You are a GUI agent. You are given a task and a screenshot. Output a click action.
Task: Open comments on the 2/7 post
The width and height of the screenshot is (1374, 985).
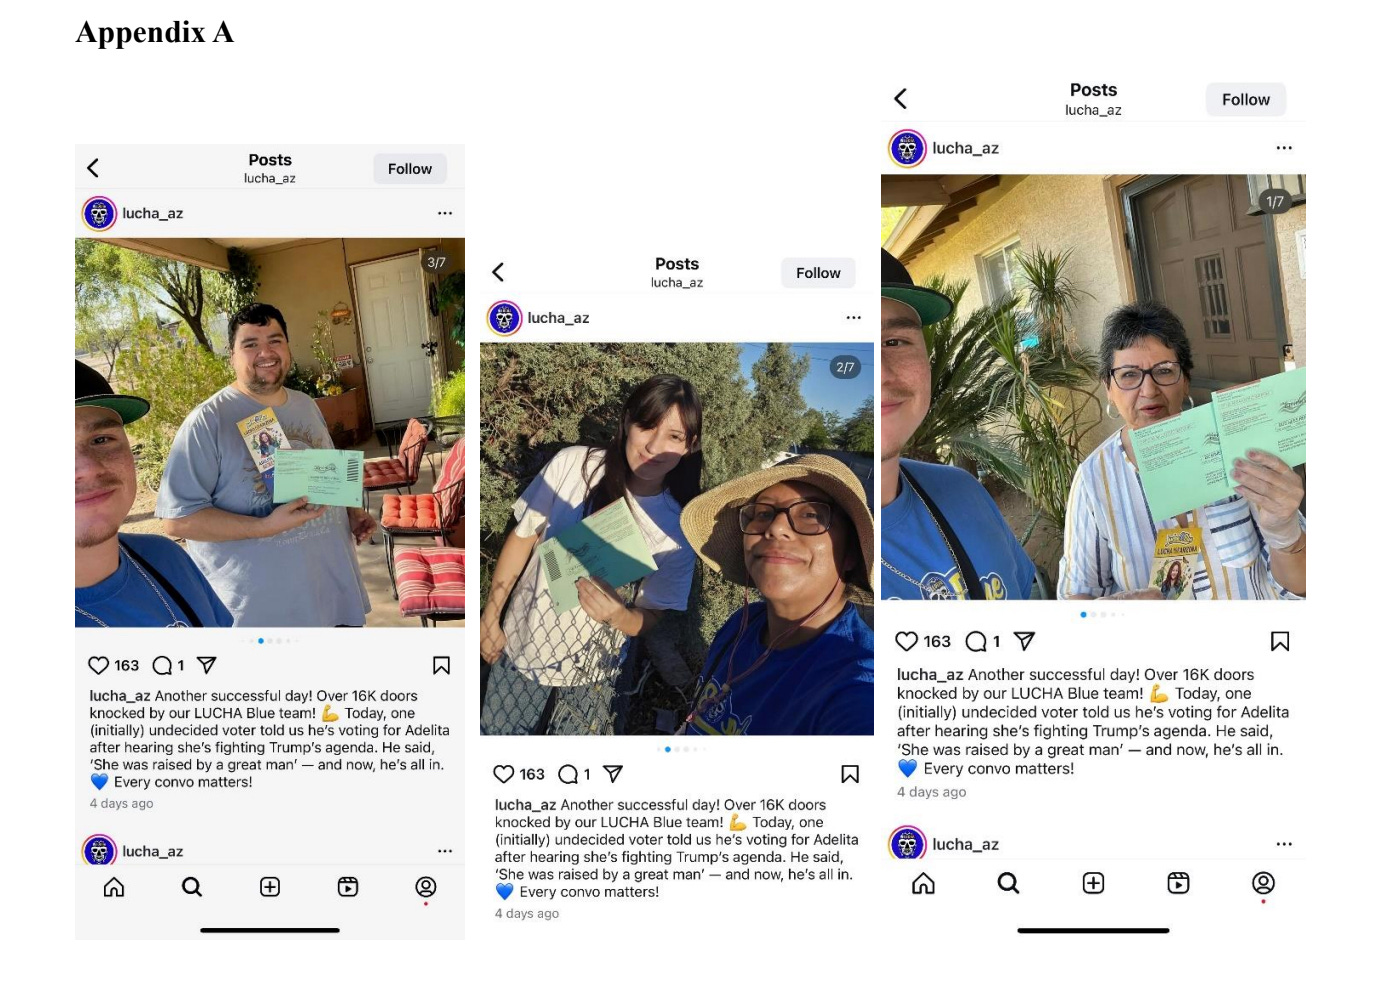[567, 774]
